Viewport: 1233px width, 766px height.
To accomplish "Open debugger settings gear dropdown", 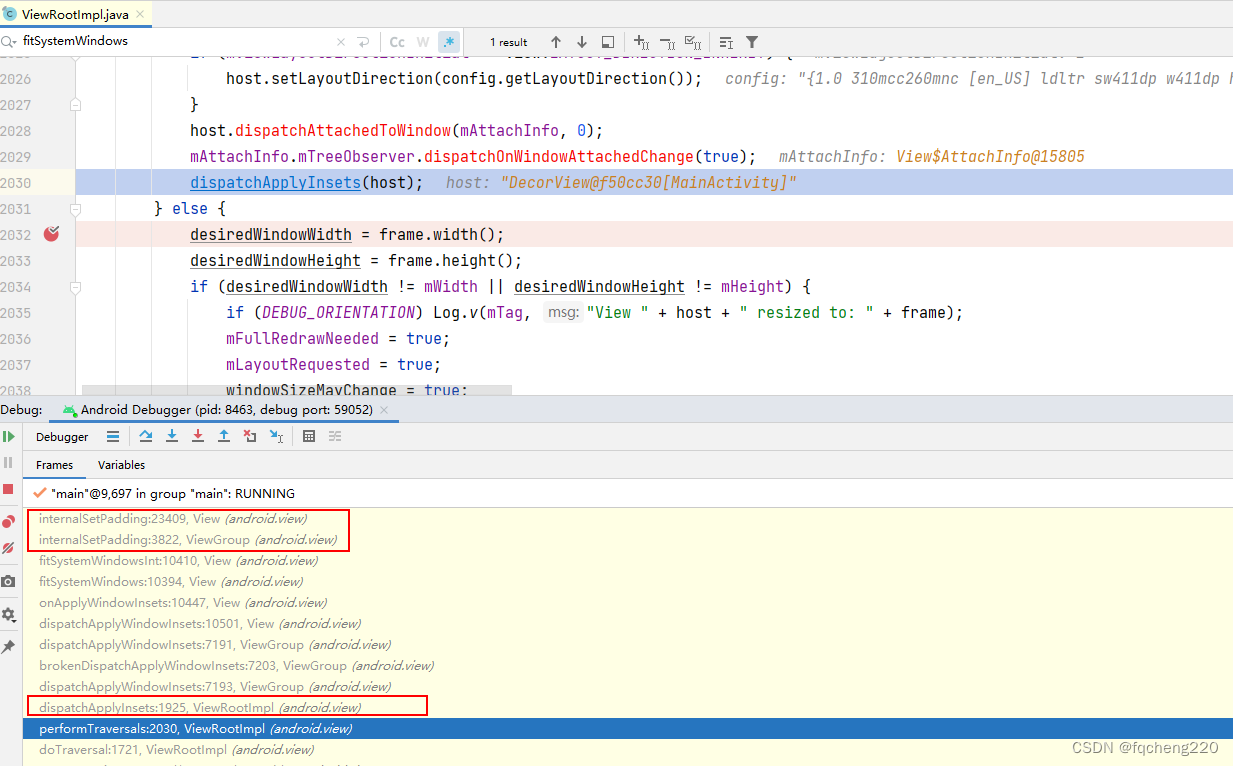I will (x=8, y=613).
